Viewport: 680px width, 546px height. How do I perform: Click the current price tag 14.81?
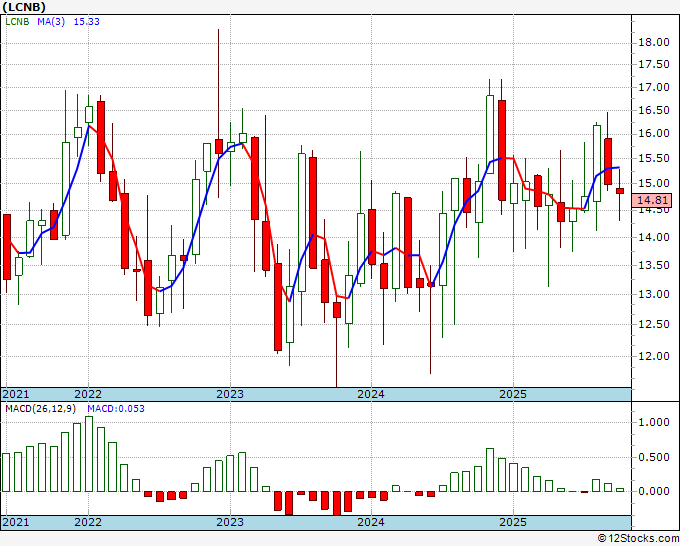pyautogui.click(x=652, y=200)
